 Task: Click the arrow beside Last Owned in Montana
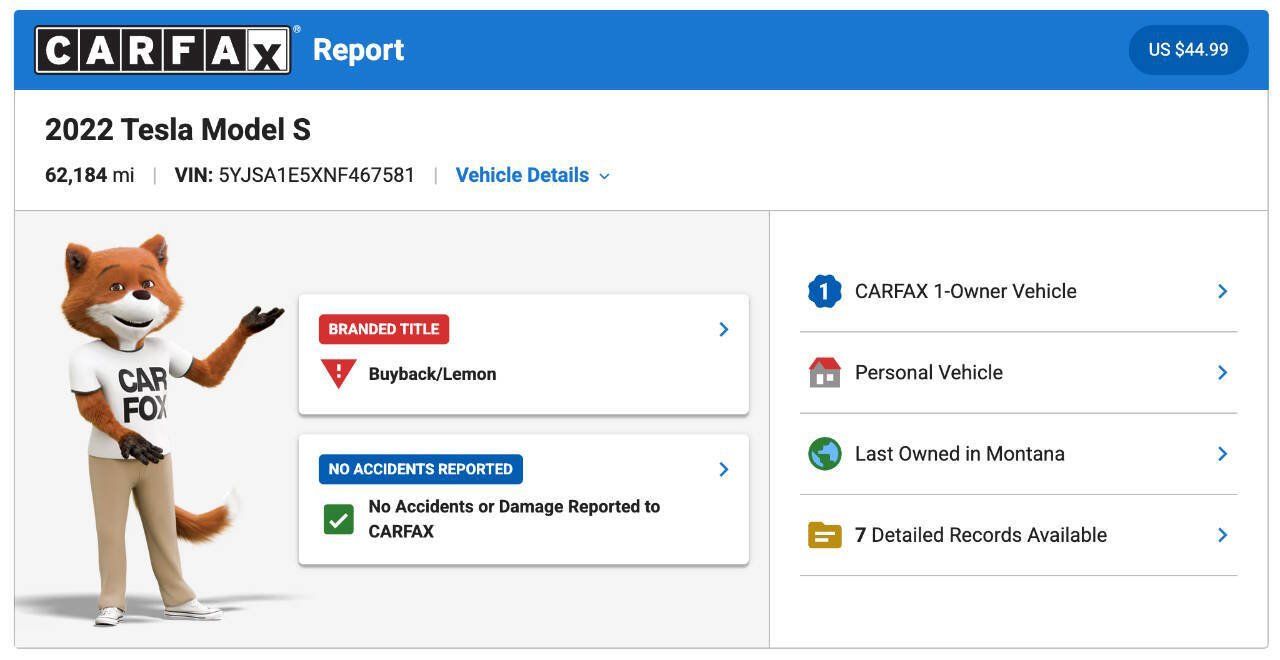click(x=1222, y=453)
